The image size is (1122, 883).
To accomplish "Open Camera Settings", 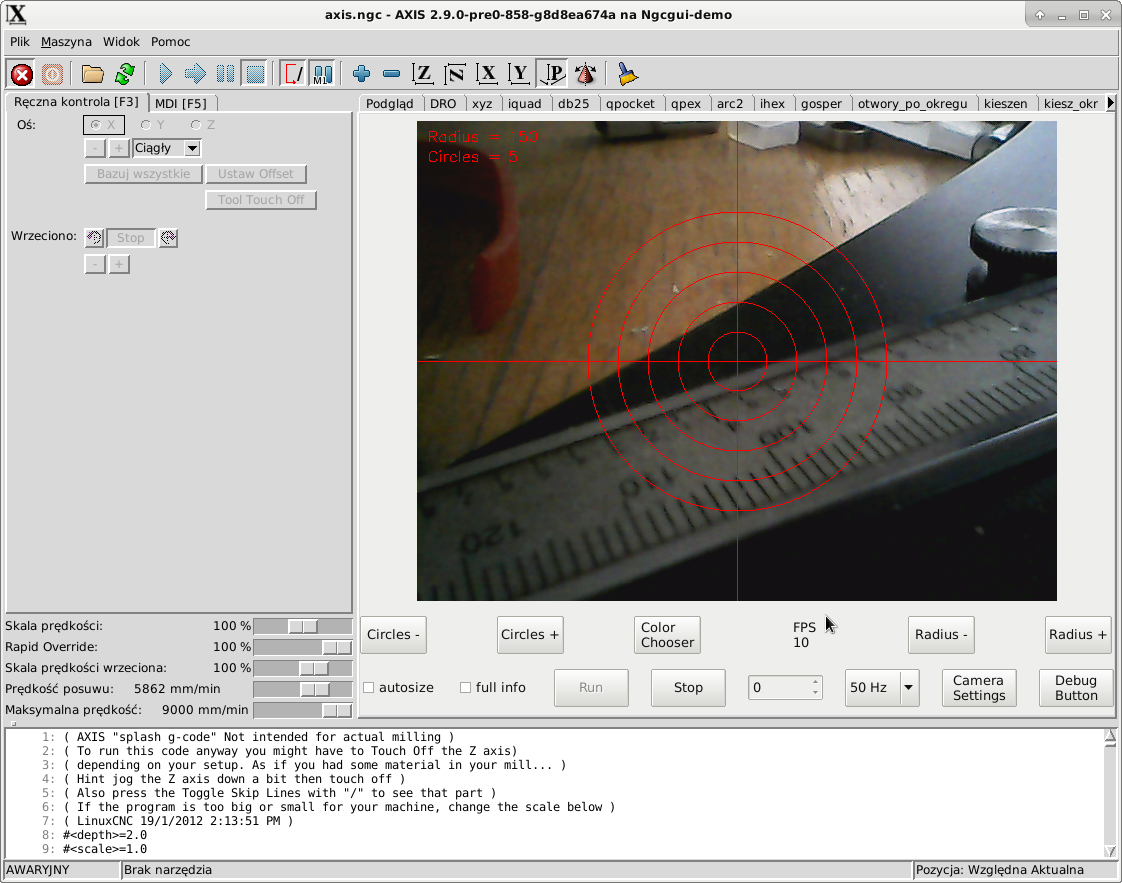I will click(x=979, y=688).
